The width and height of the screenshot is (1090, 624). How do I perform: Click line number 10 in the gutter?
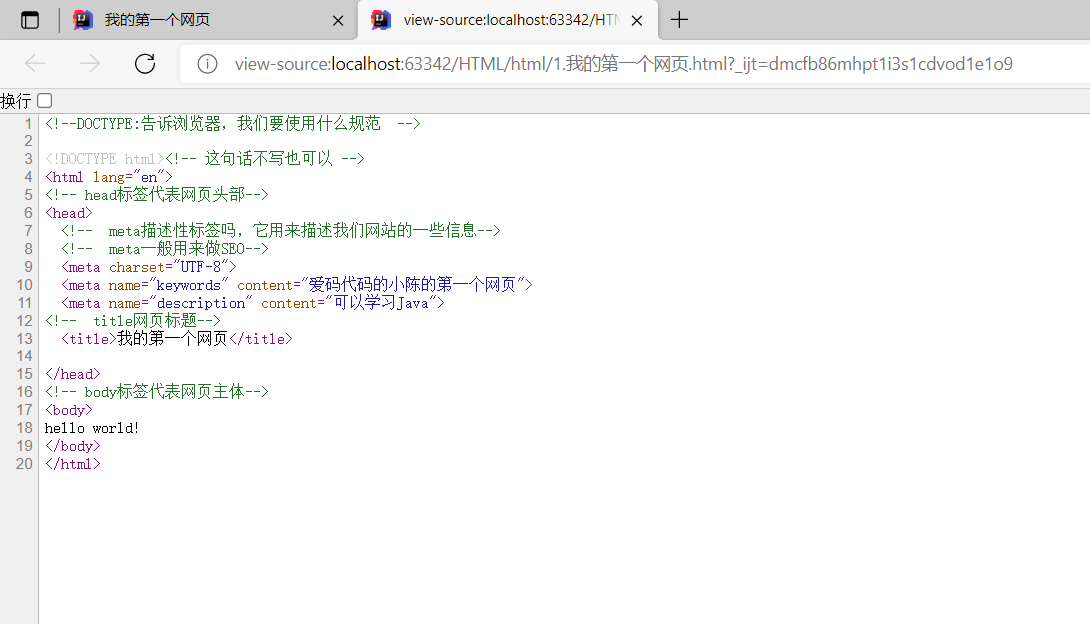(x=24, y=284)
